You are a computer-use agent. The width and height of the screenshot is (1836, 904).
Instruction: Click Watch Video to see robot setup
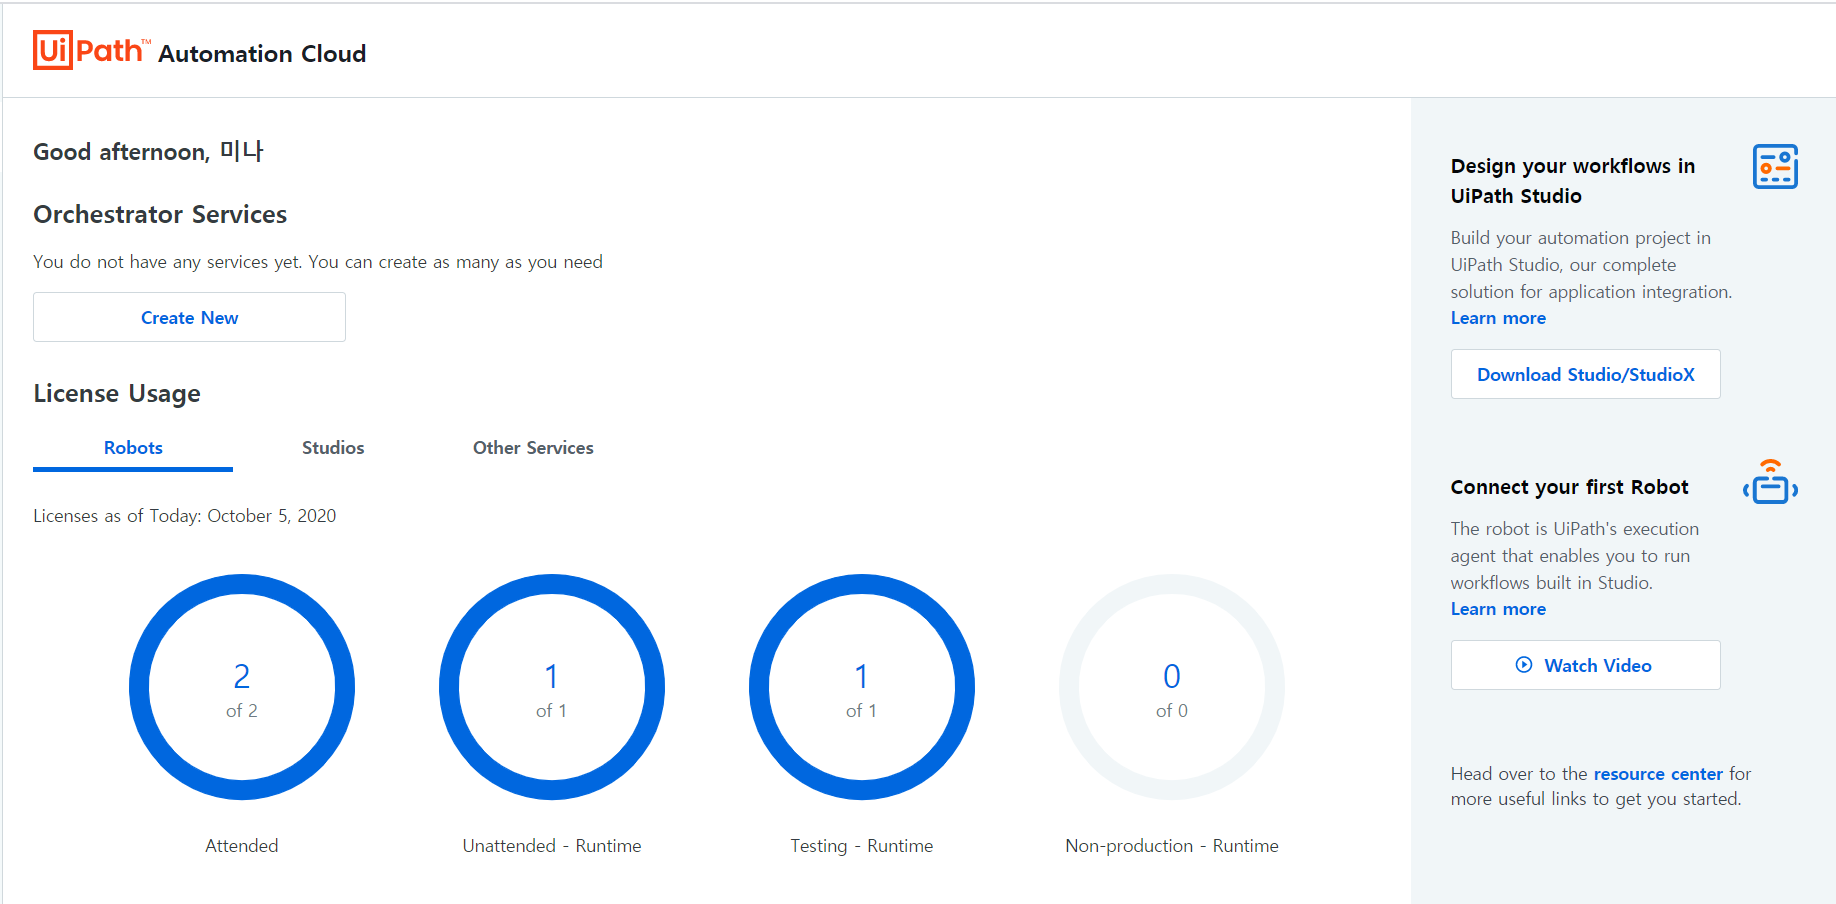tap(1585, 665)
